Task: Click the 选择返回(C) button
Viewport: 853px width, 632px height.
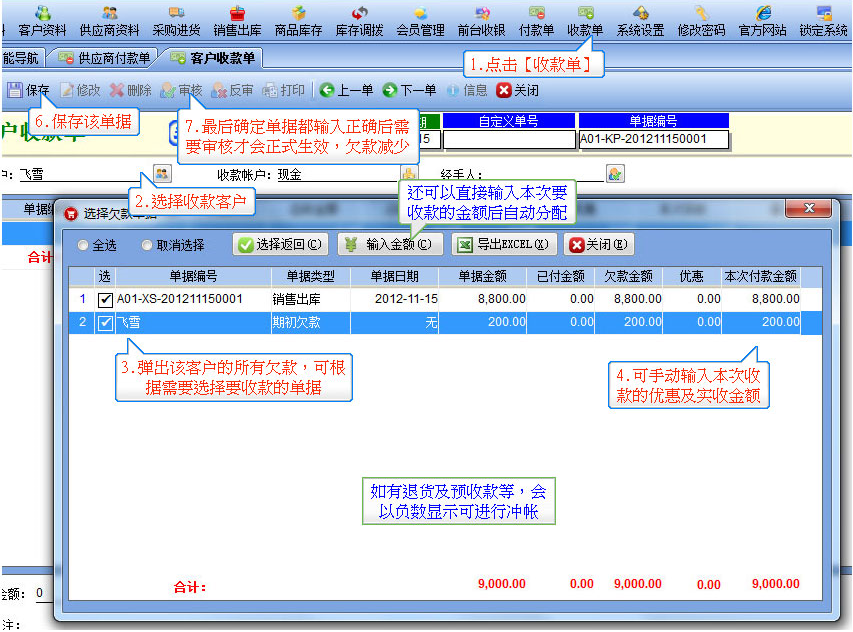Action: coord(281,244)
